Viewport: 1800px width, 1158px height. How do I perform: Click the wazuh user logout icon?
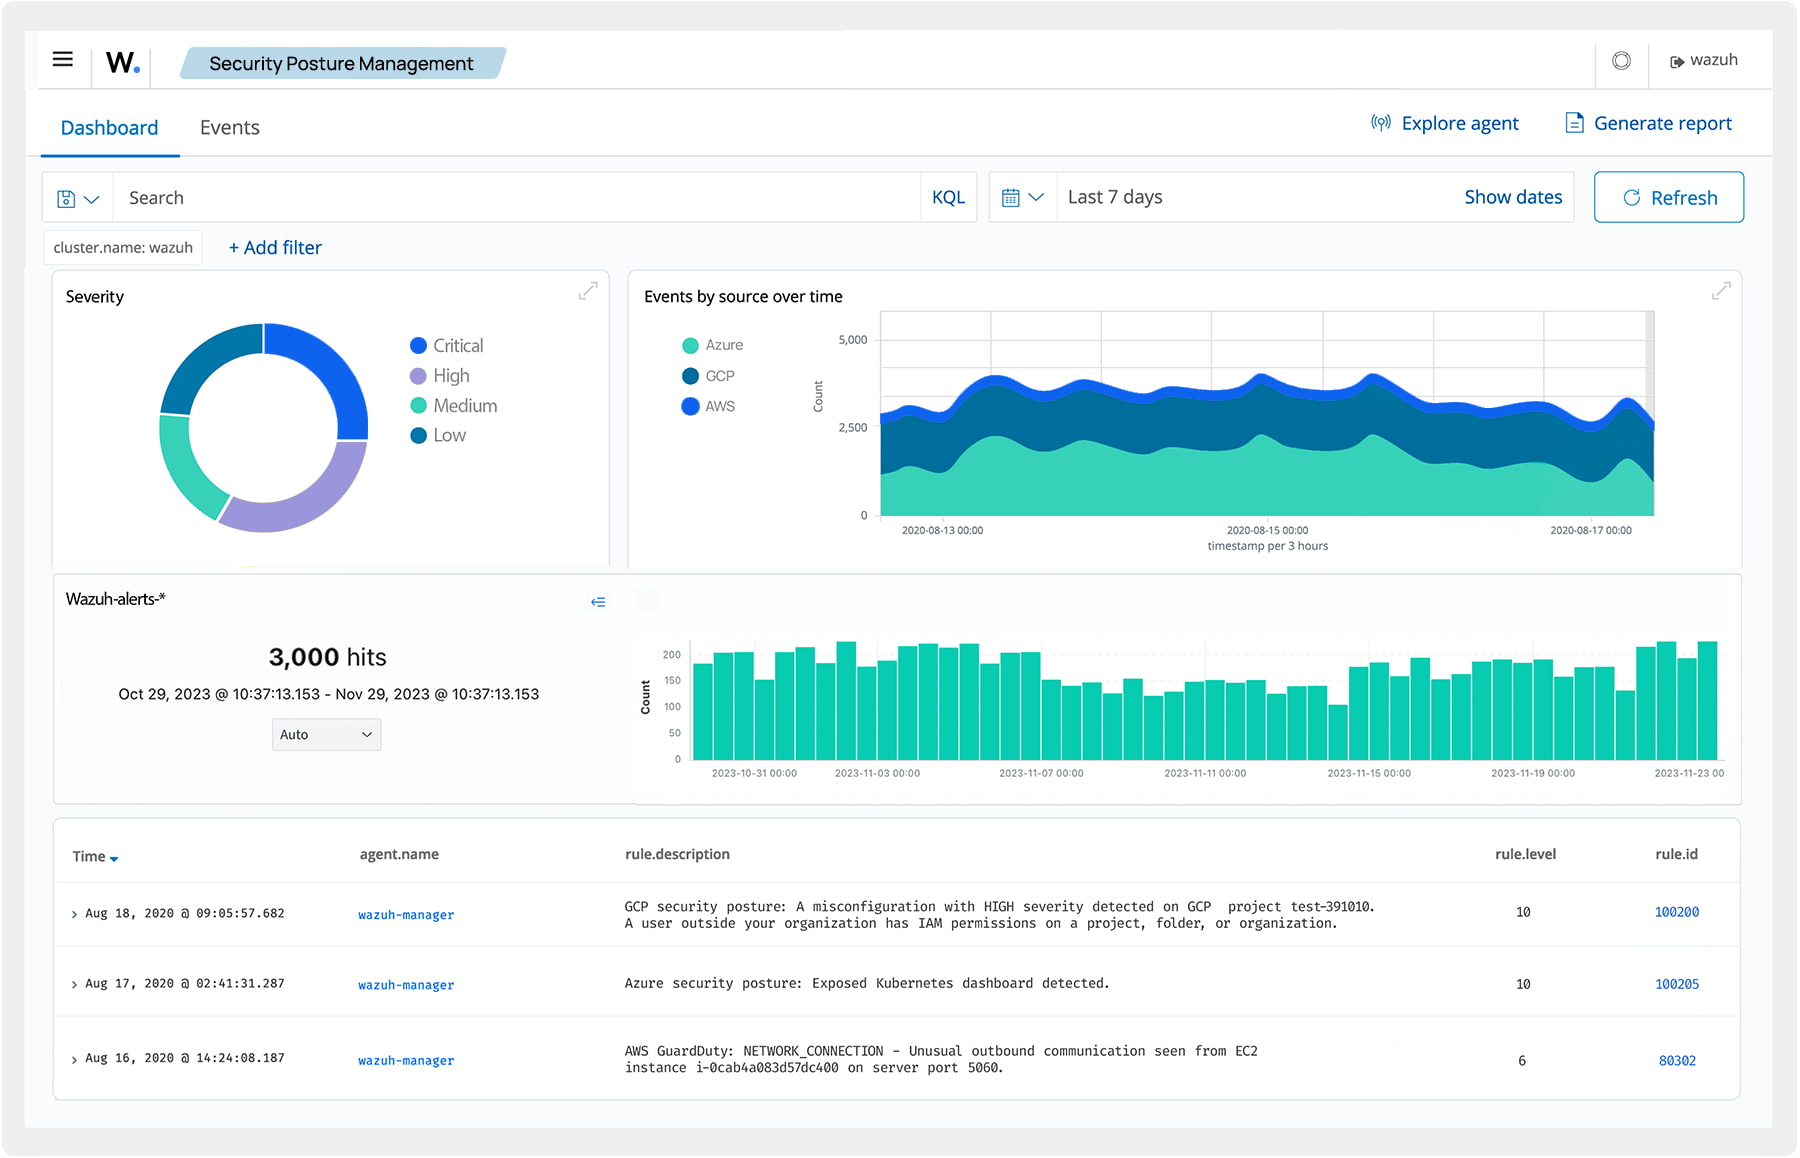[x=1677, y=62]
